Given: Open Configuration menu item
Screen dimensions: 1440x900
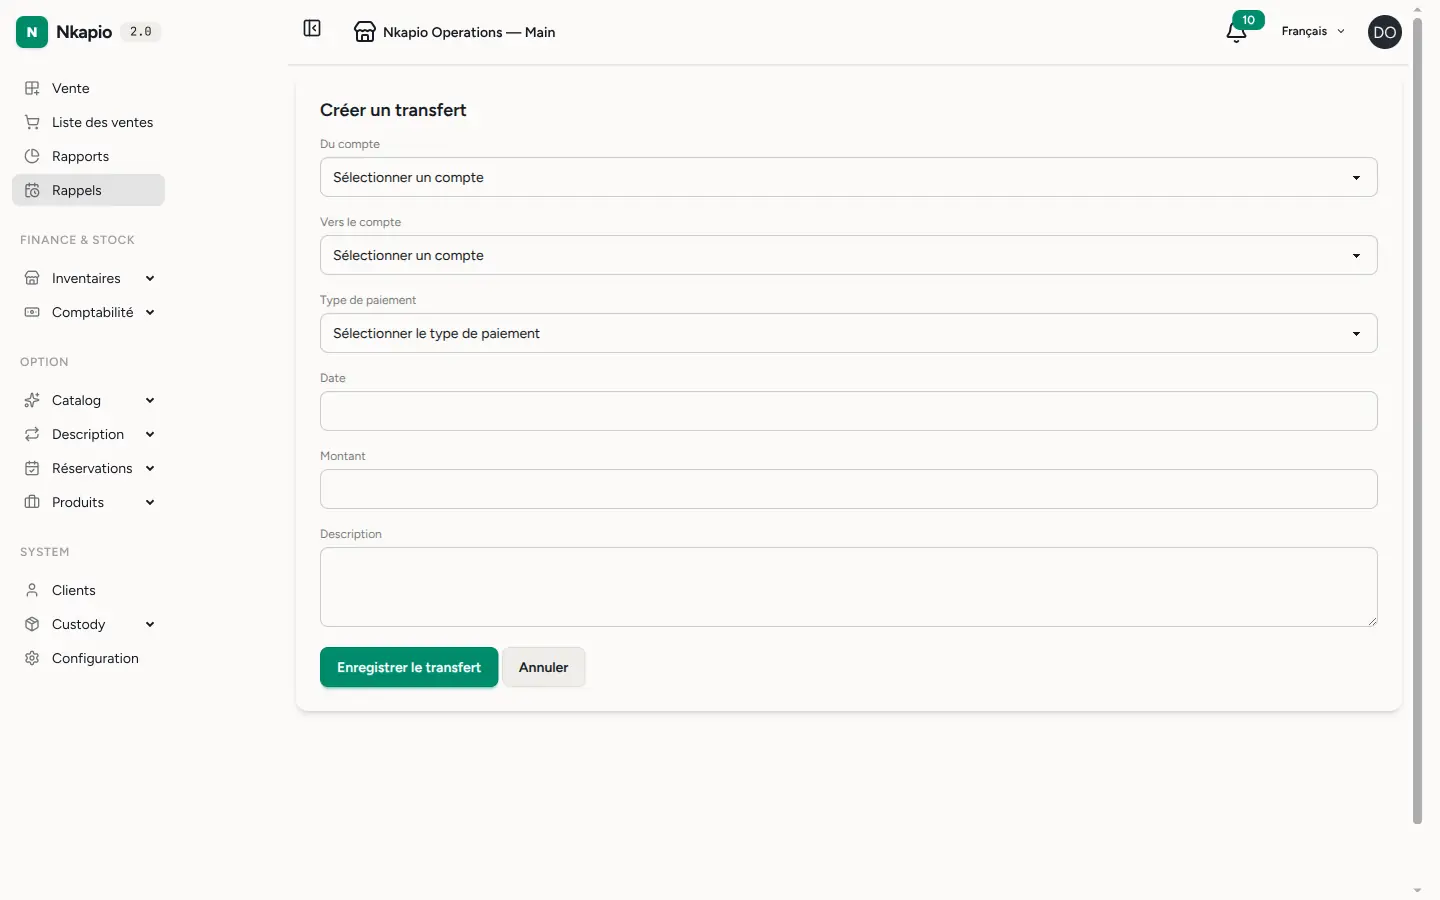Looking at the screenshot, I should pos(88,658).
